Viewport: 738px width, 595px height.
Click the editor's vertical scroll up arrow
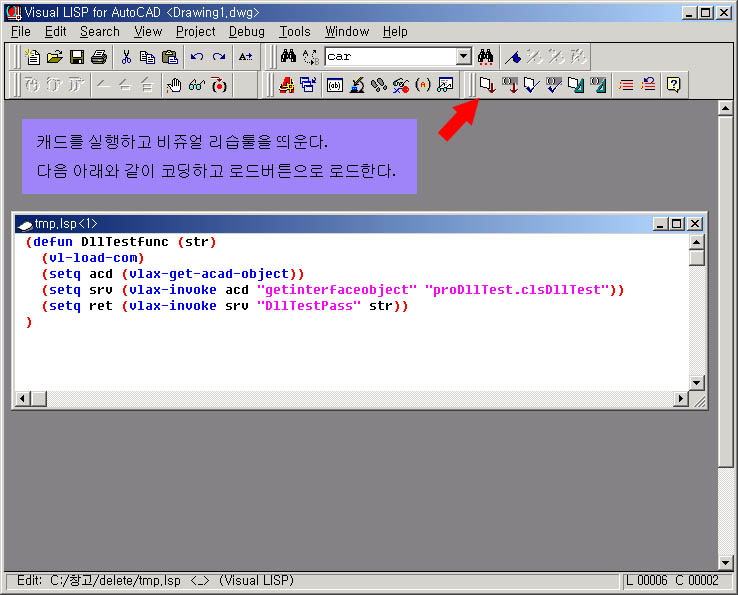[x=696, y=242]
